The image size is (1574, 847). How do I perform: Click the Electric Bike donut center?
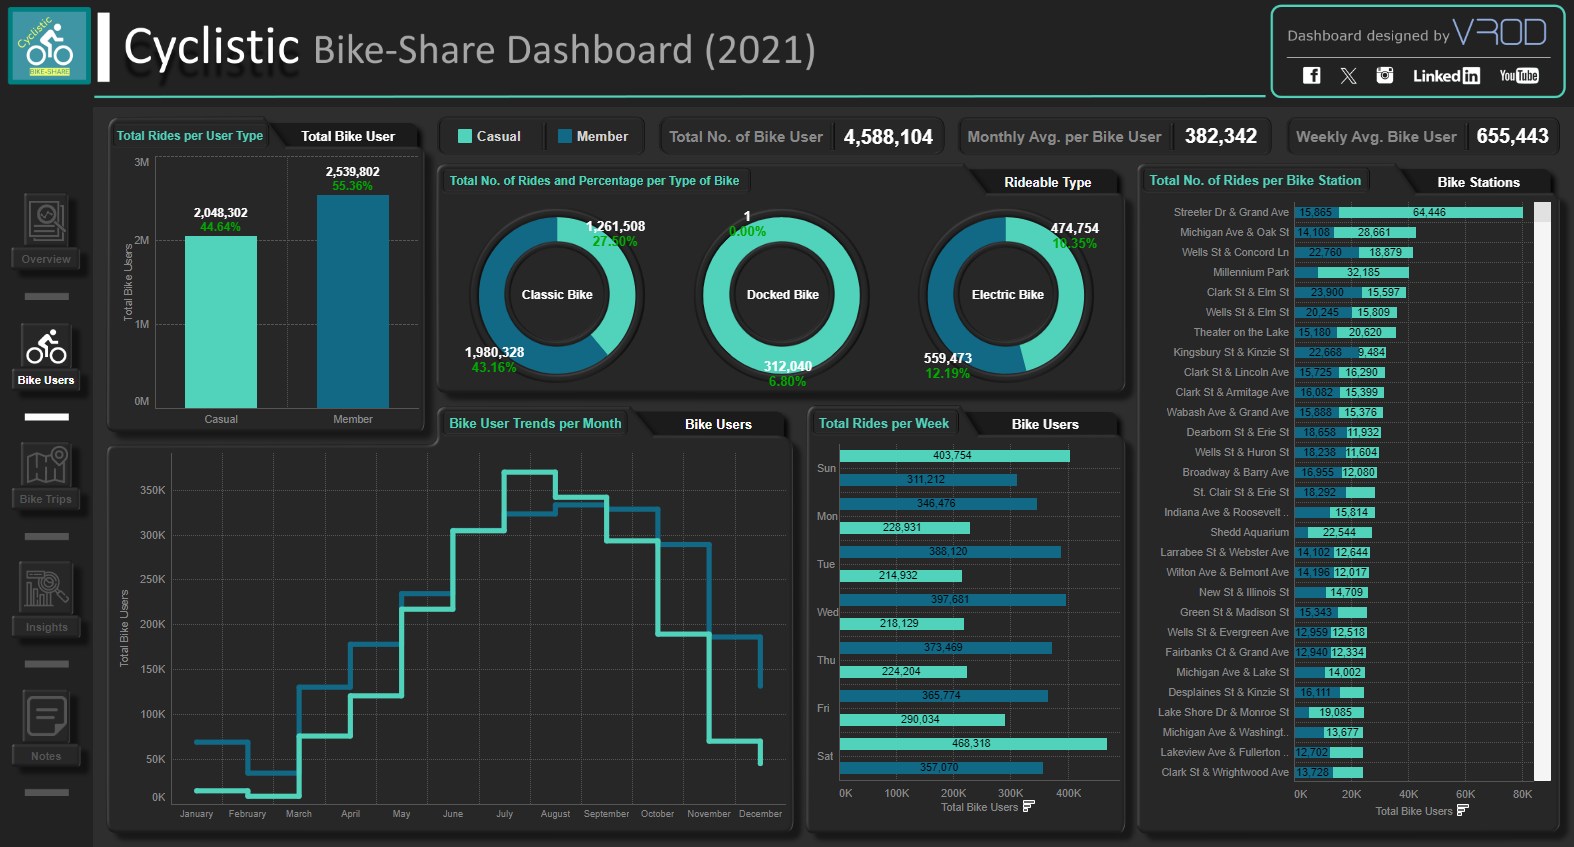pos(1007,295)
